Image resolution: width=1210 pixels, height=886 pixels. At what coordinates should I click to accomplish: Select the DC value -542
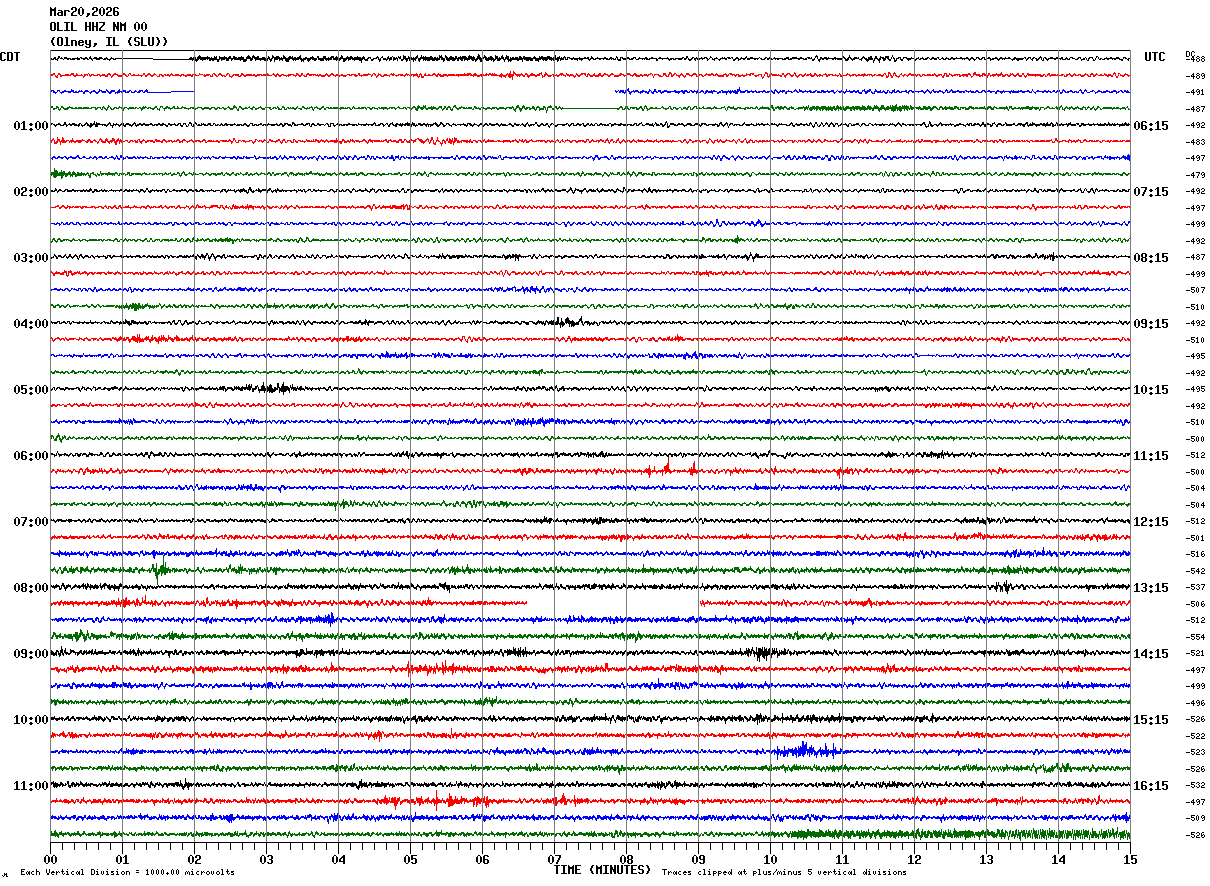(1195, 571)
